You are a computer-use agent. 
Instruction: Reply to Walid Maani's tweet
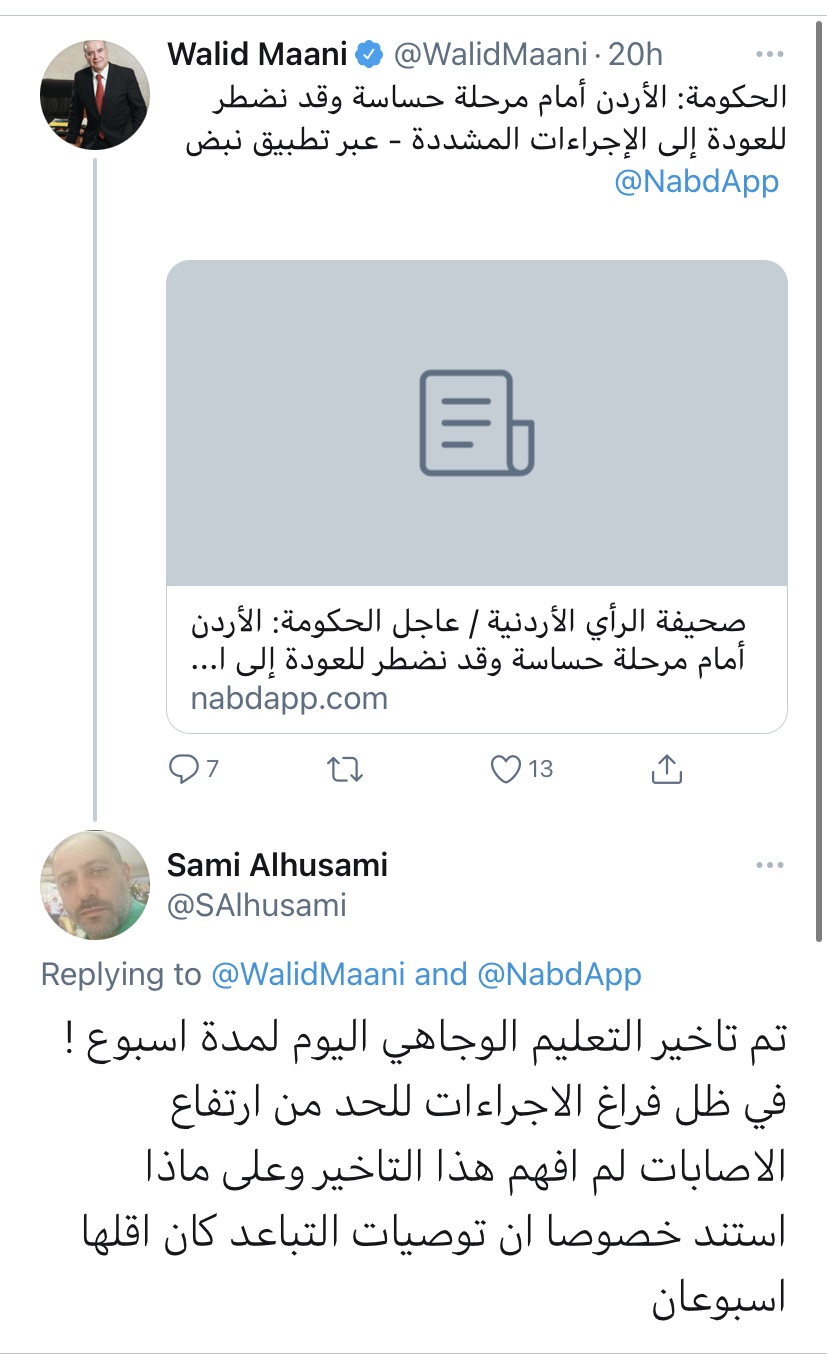coord(185,769)
